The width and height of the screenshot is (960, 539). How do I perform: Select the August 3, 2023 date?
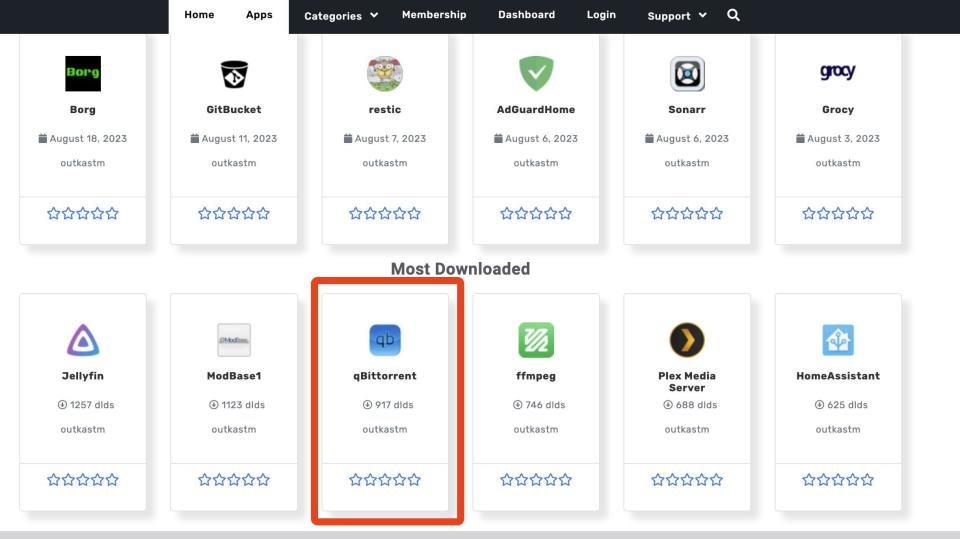coord(838,138)
